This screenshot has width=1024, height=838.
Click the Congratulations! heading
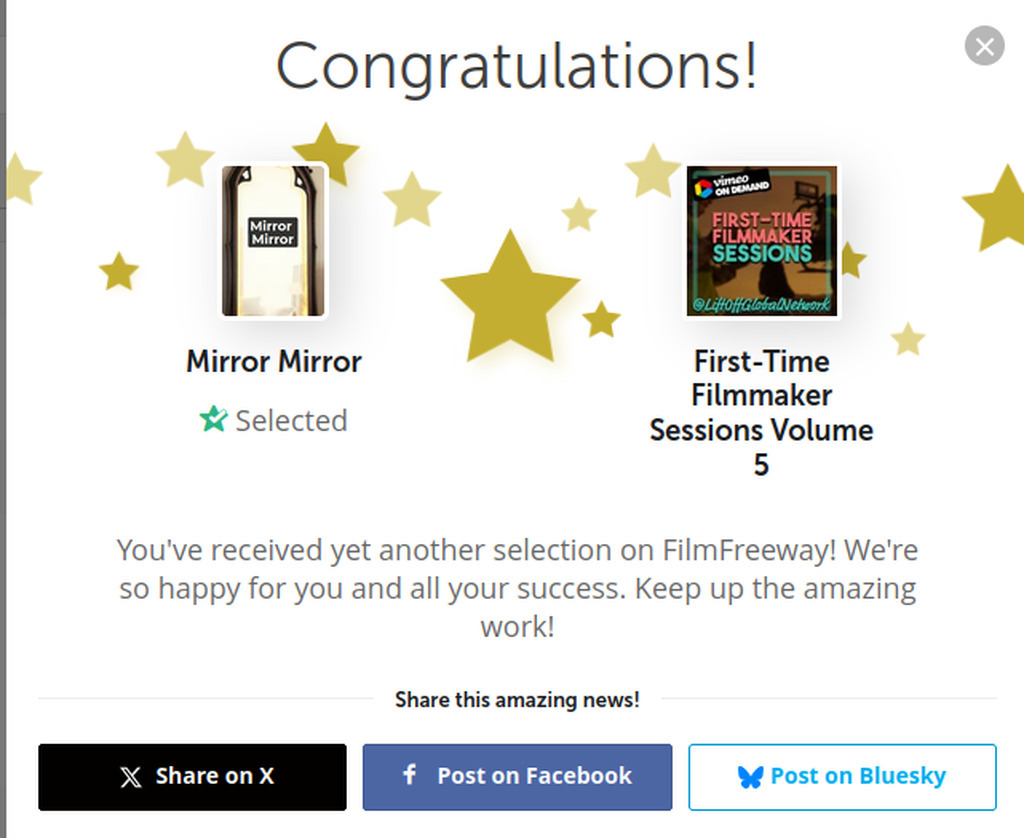pos(517,66)
